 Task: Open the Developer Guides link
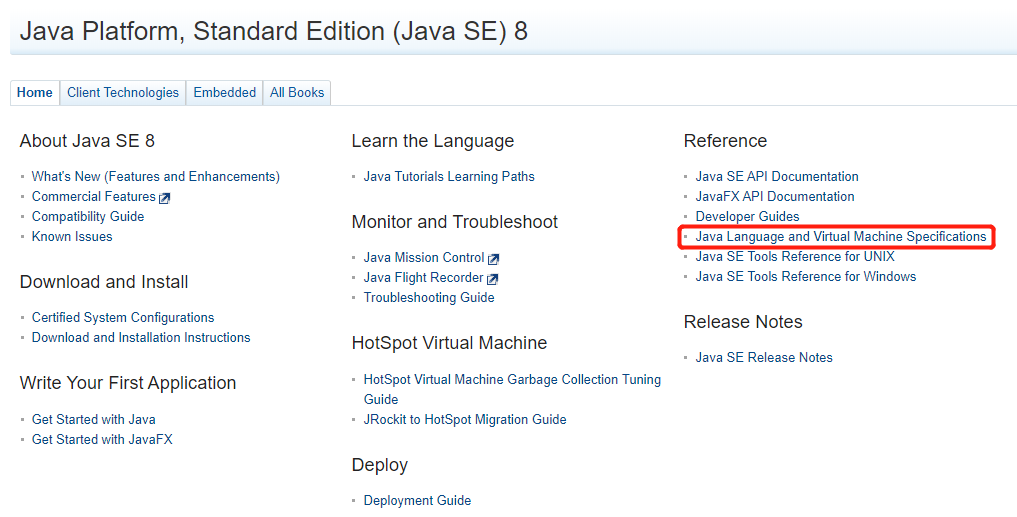tap(748, 217)
